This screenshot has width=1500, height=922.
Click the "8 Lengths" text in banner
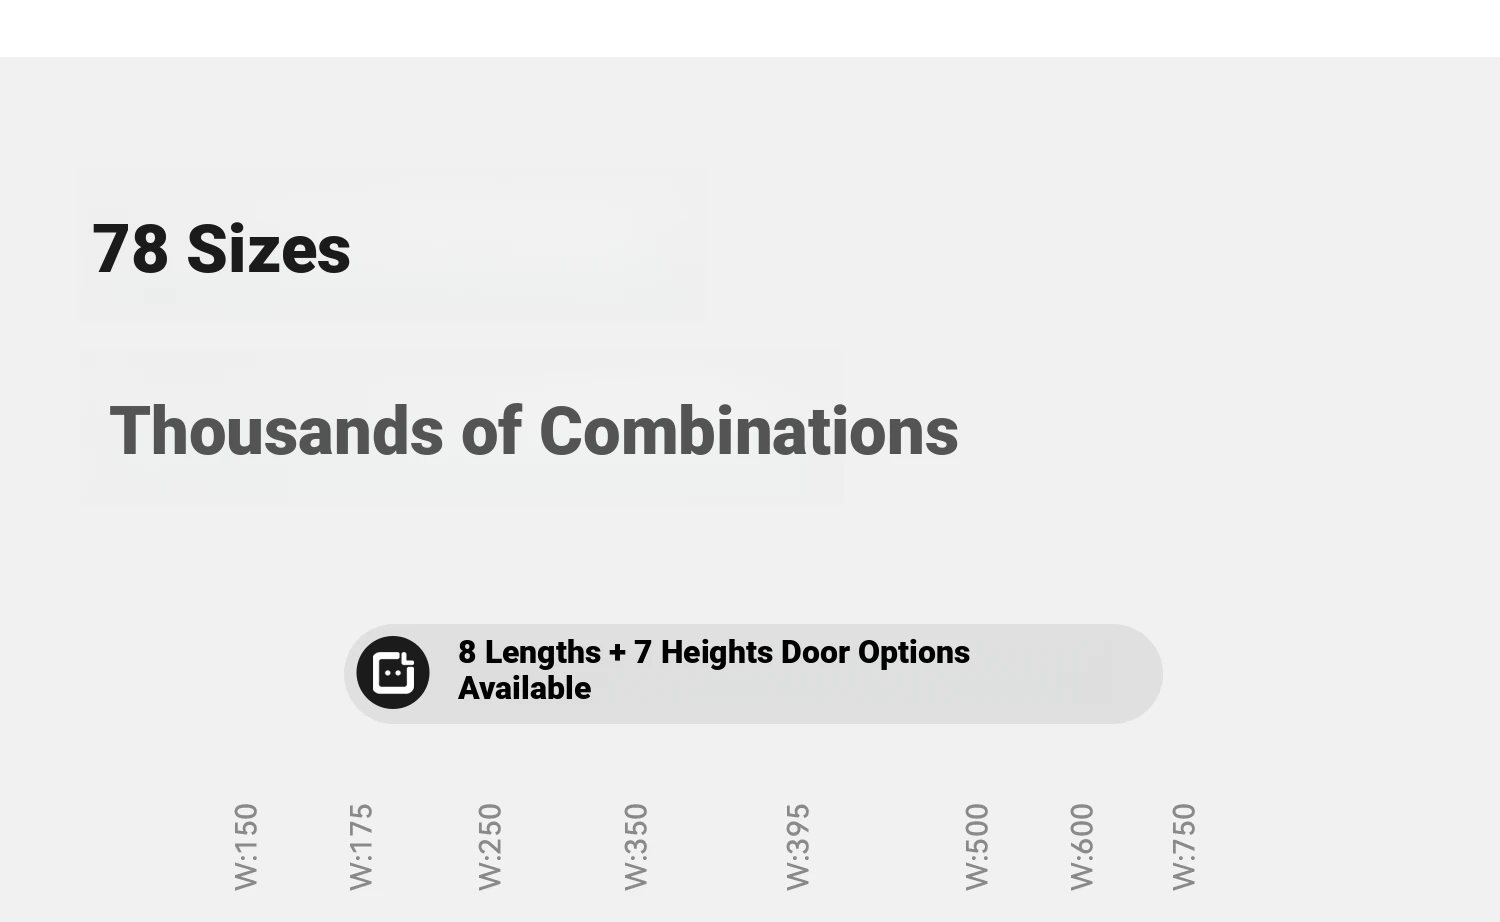529,652
